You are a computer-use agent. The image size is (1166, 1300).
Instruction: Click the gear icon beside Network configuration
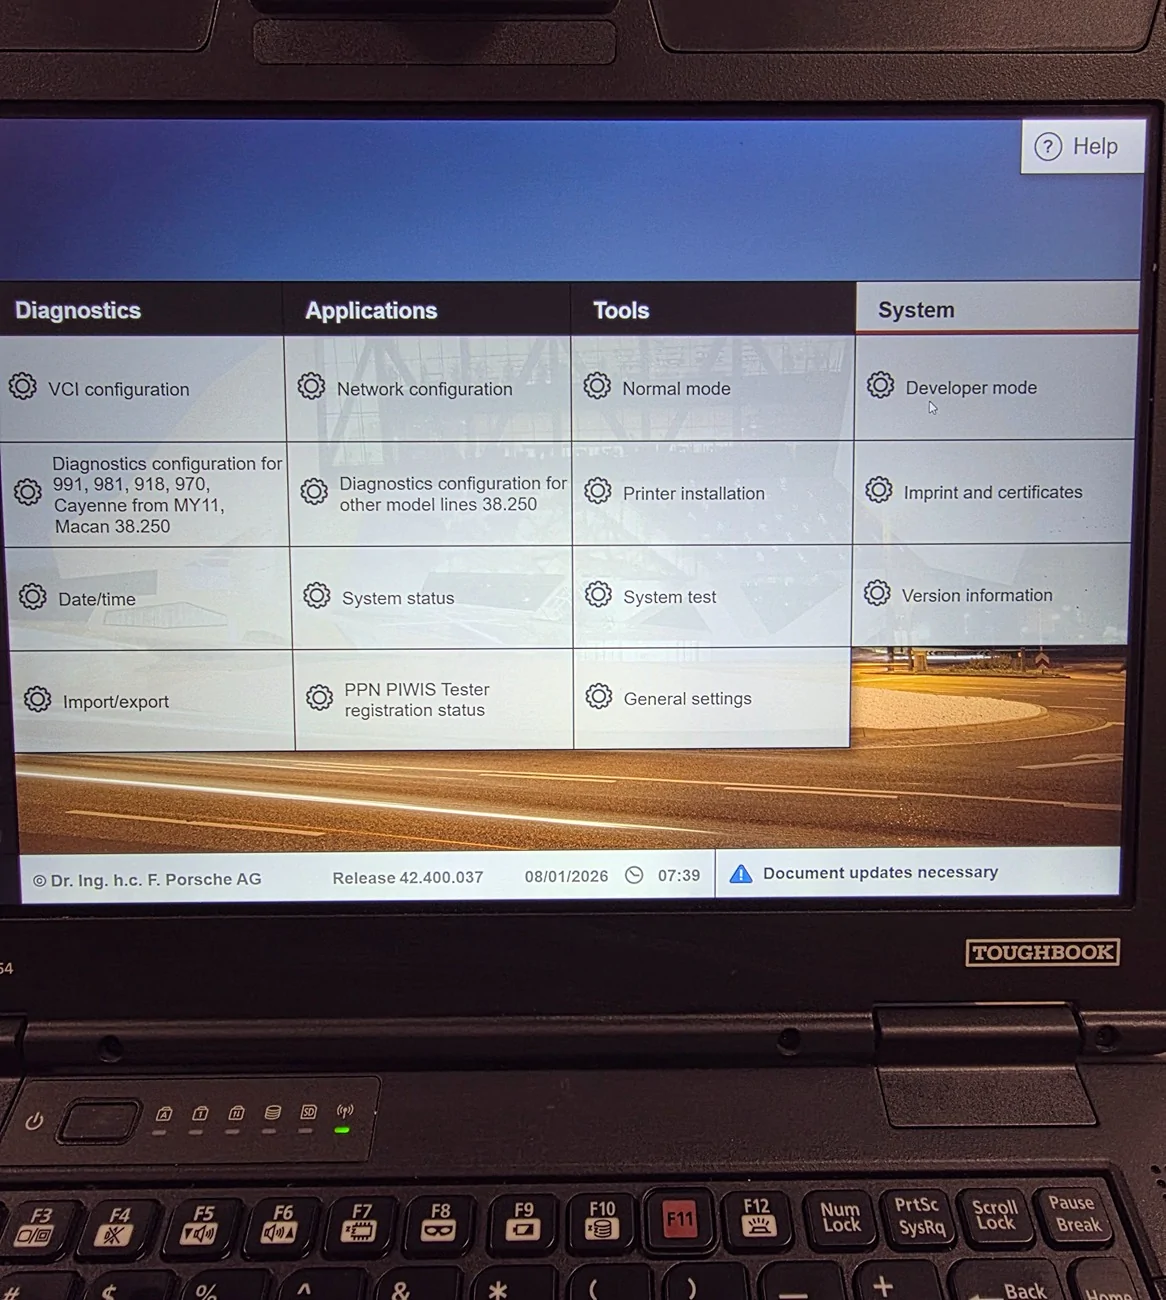click(x=311, y=386)
